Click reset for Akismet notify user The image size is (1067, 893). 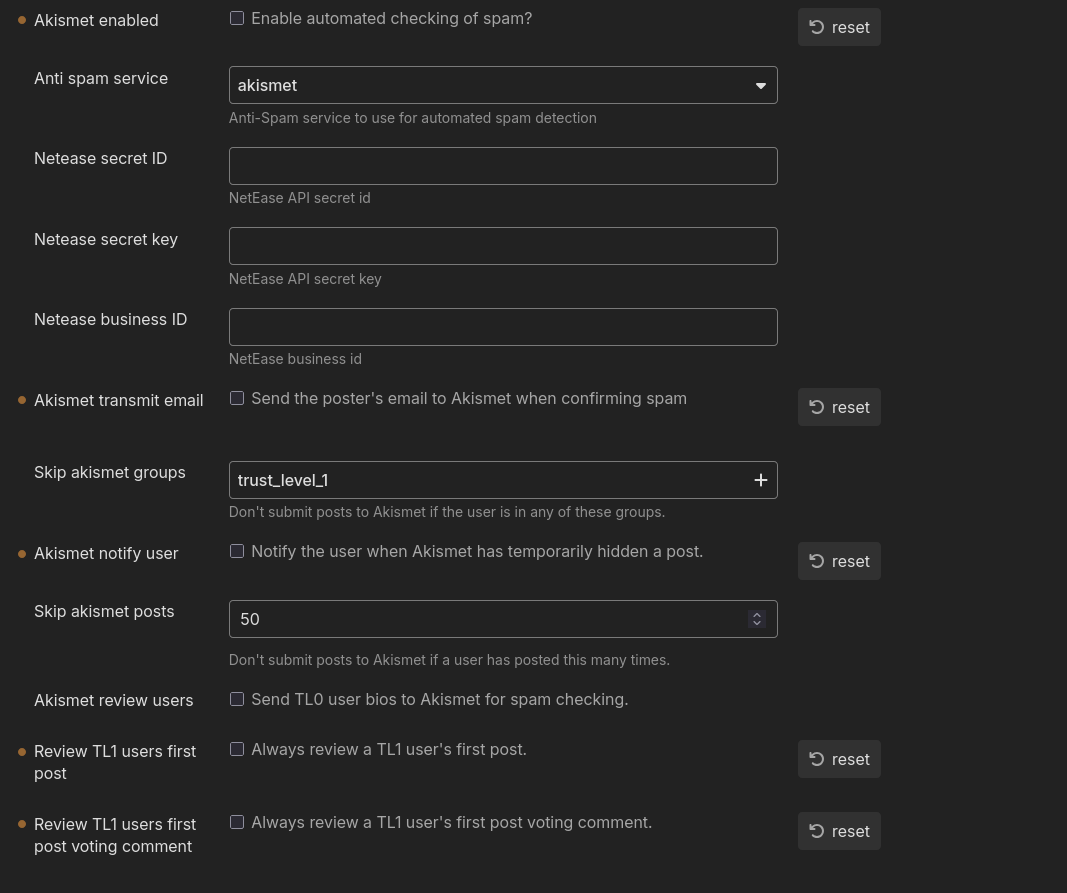pos(839,561)
